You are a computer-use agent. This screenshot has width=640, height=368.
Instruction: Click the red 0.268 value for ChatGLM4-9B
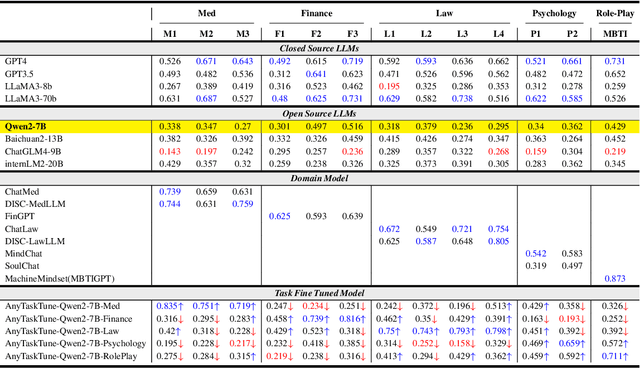[499, 151]
